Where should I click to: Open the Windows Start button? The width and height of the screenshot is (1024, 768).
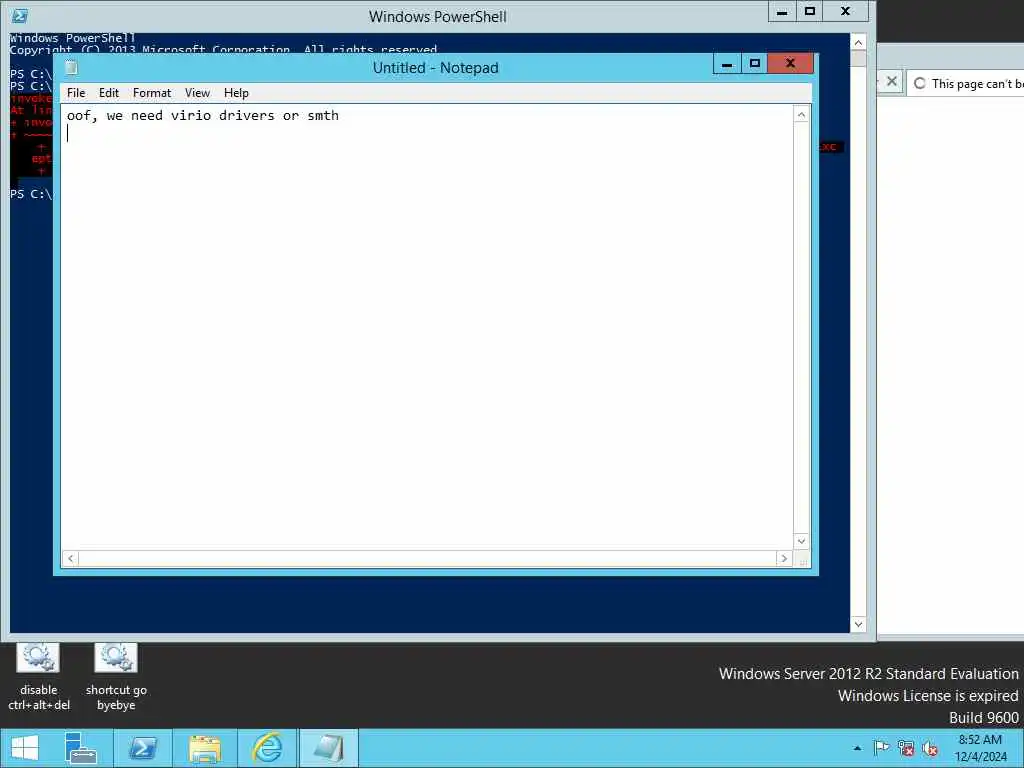[x=25, y=748]
